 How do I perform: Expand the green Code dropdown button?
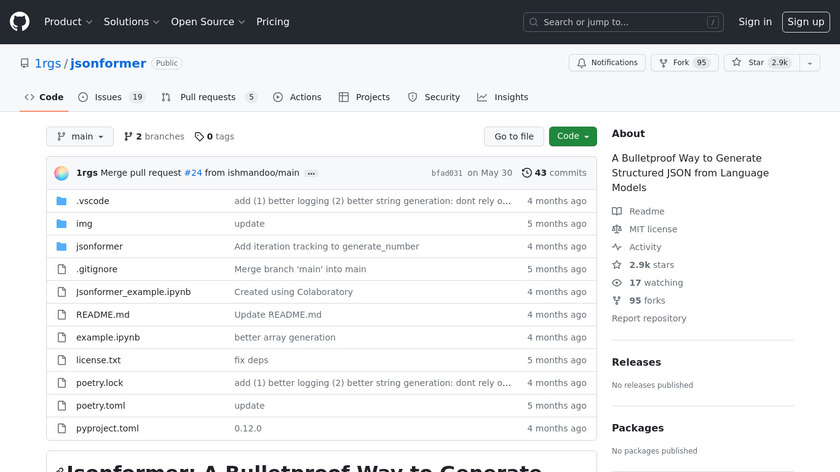click(573, 137)
